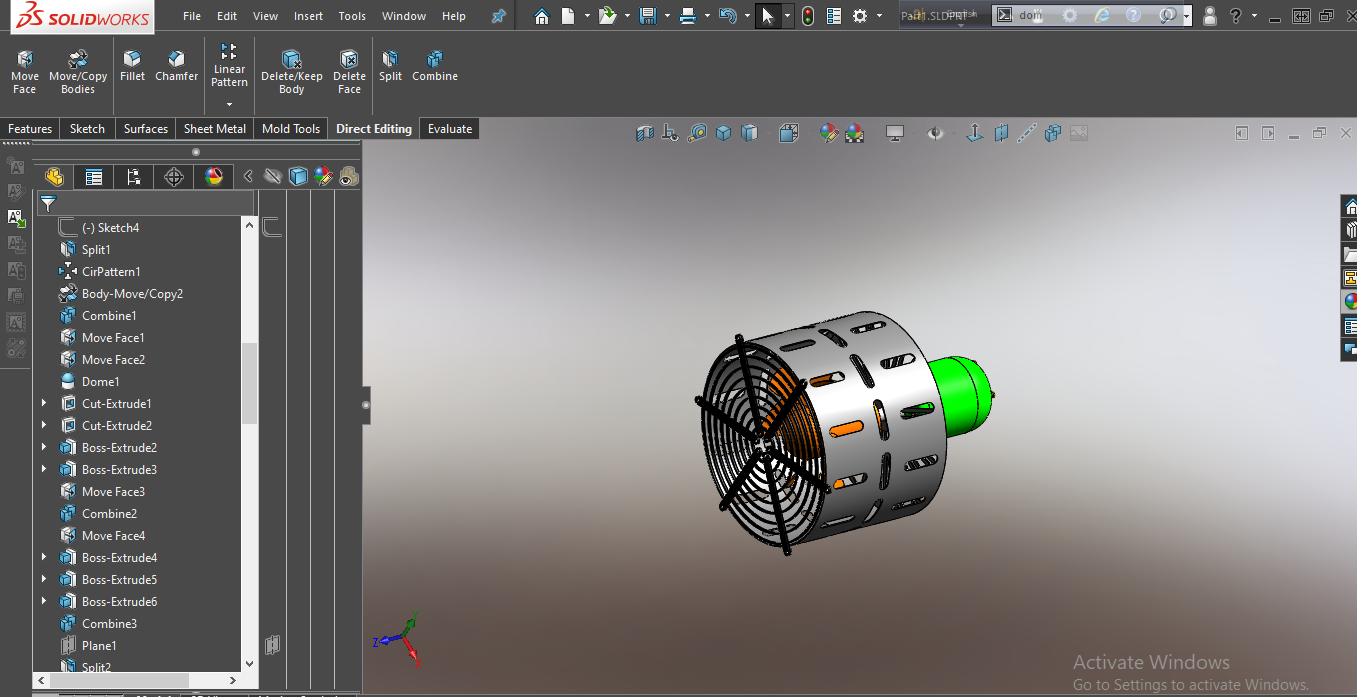Open the DimXpertManager tab
This screenshot has width=1357, height=697.
[x=174, y=177]
